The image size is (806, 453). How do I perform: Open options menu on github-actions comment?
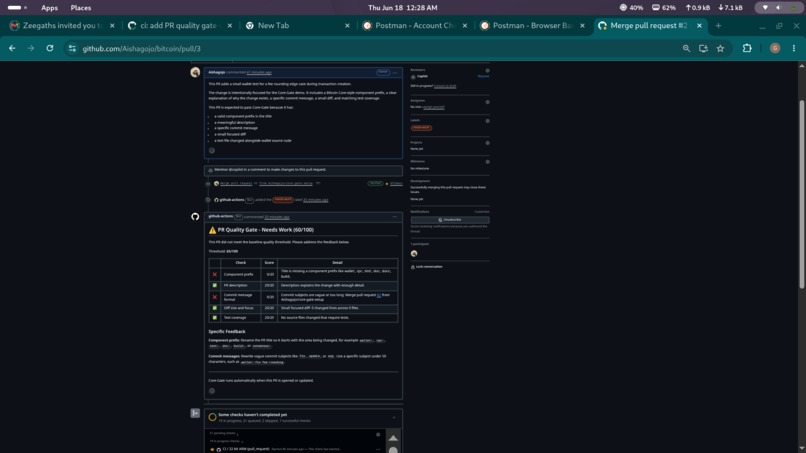[395, 217]
